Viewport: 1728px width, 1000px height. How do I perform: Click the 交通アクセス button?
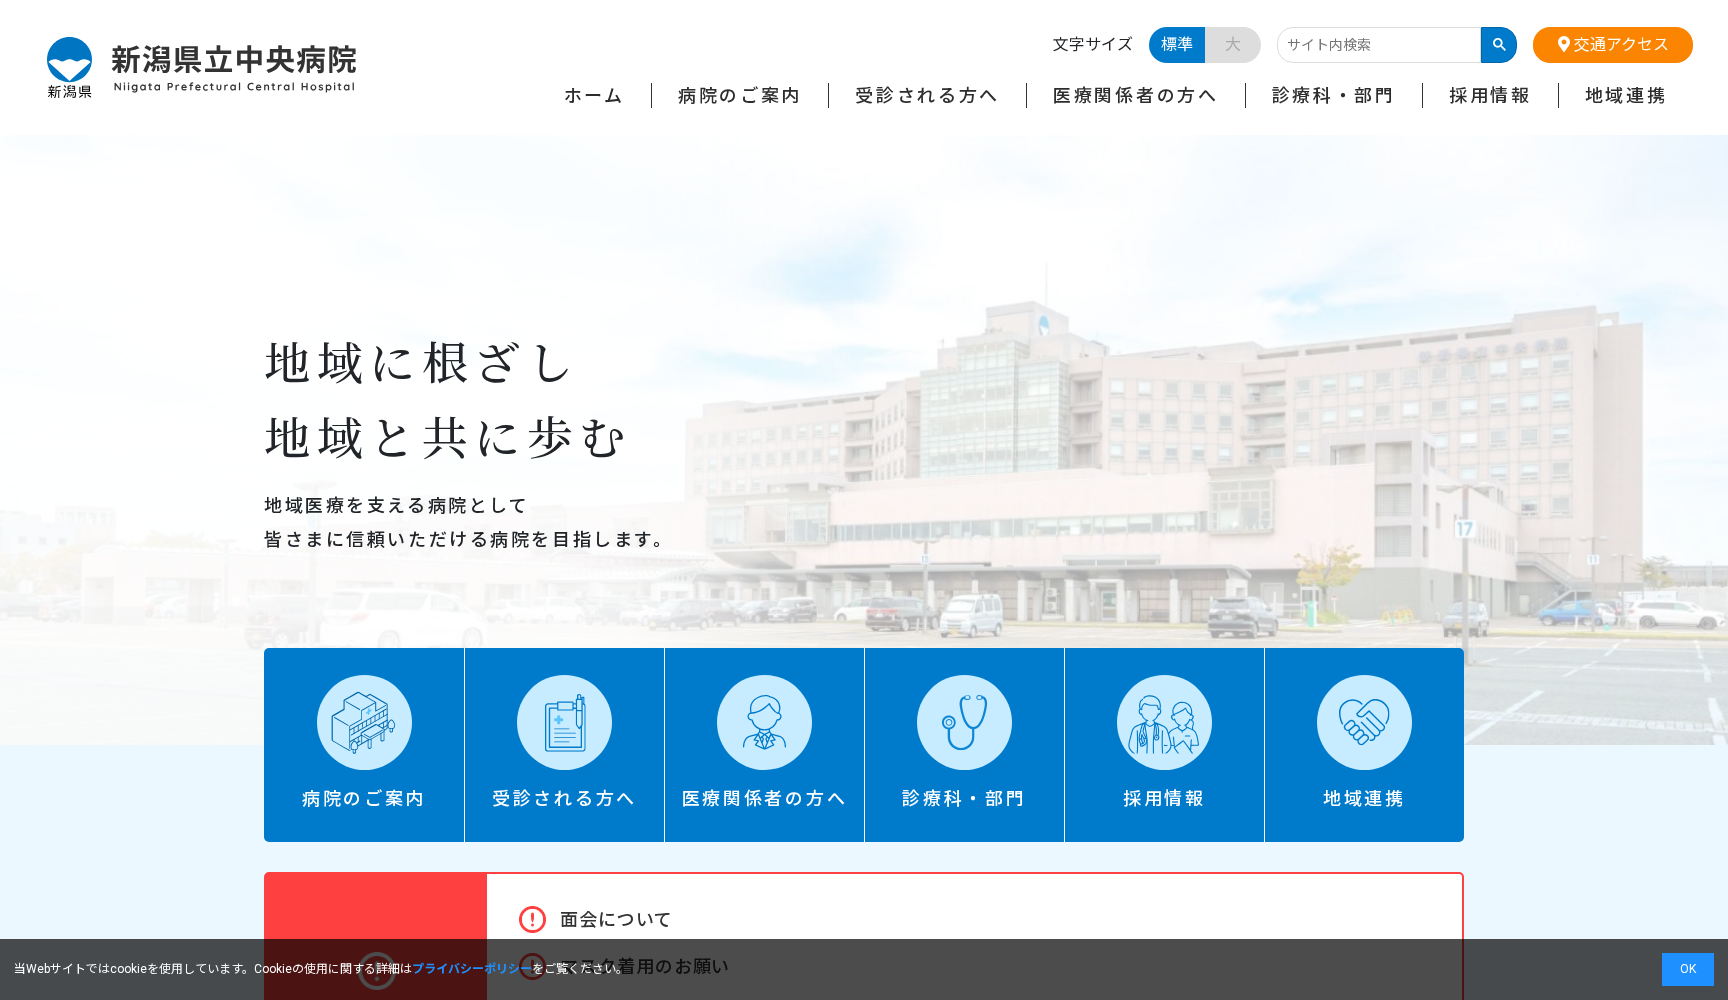[x=1612, y=45]
